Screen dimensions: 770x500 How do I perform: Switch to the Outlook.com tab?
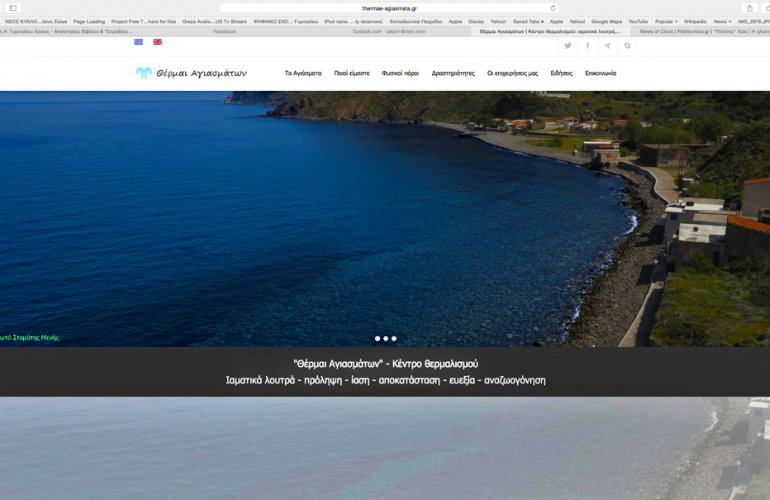click(389, 31)
